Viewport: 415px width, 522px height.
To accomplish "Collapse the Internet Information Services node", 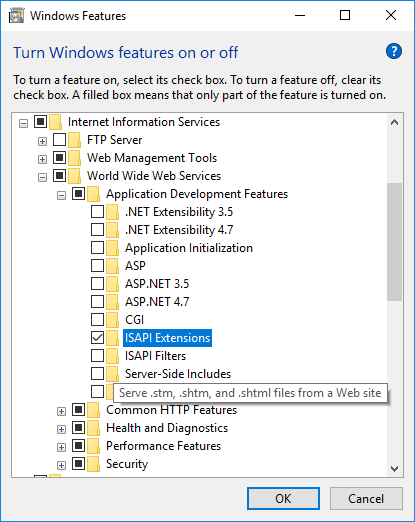I will click(x=23, y=124).
